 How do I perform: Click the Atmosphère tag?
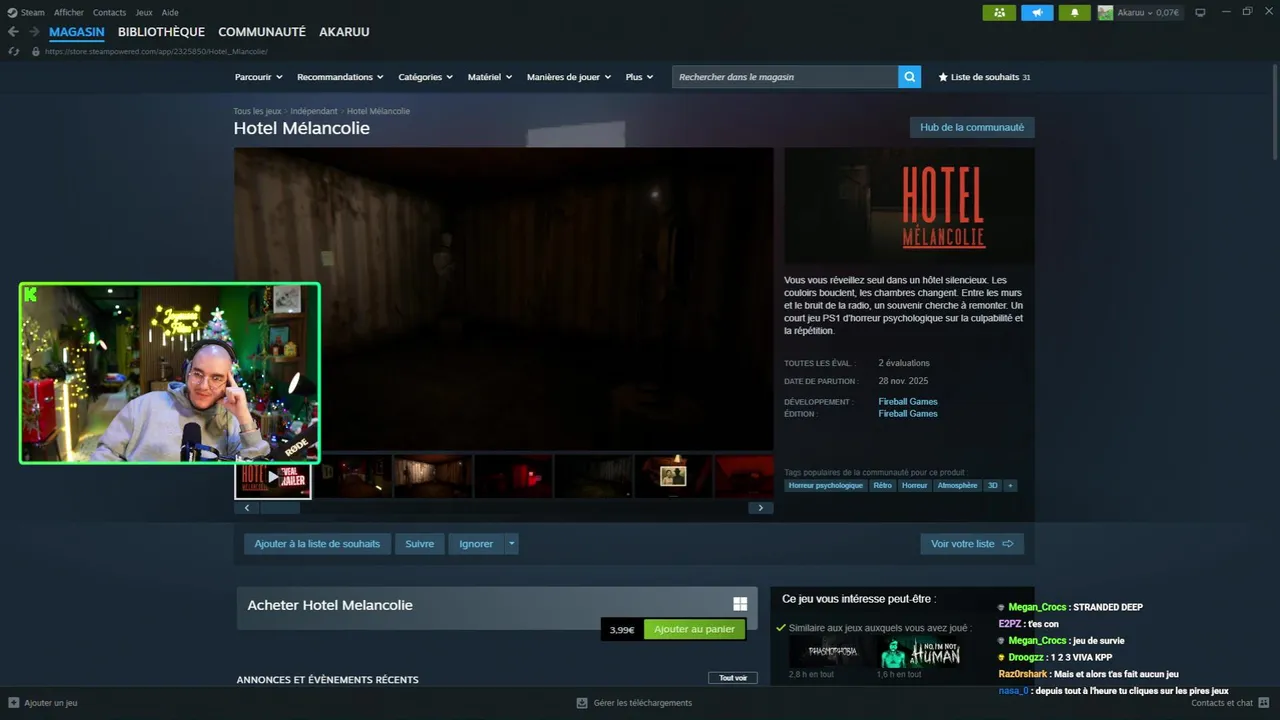[957, 485]
